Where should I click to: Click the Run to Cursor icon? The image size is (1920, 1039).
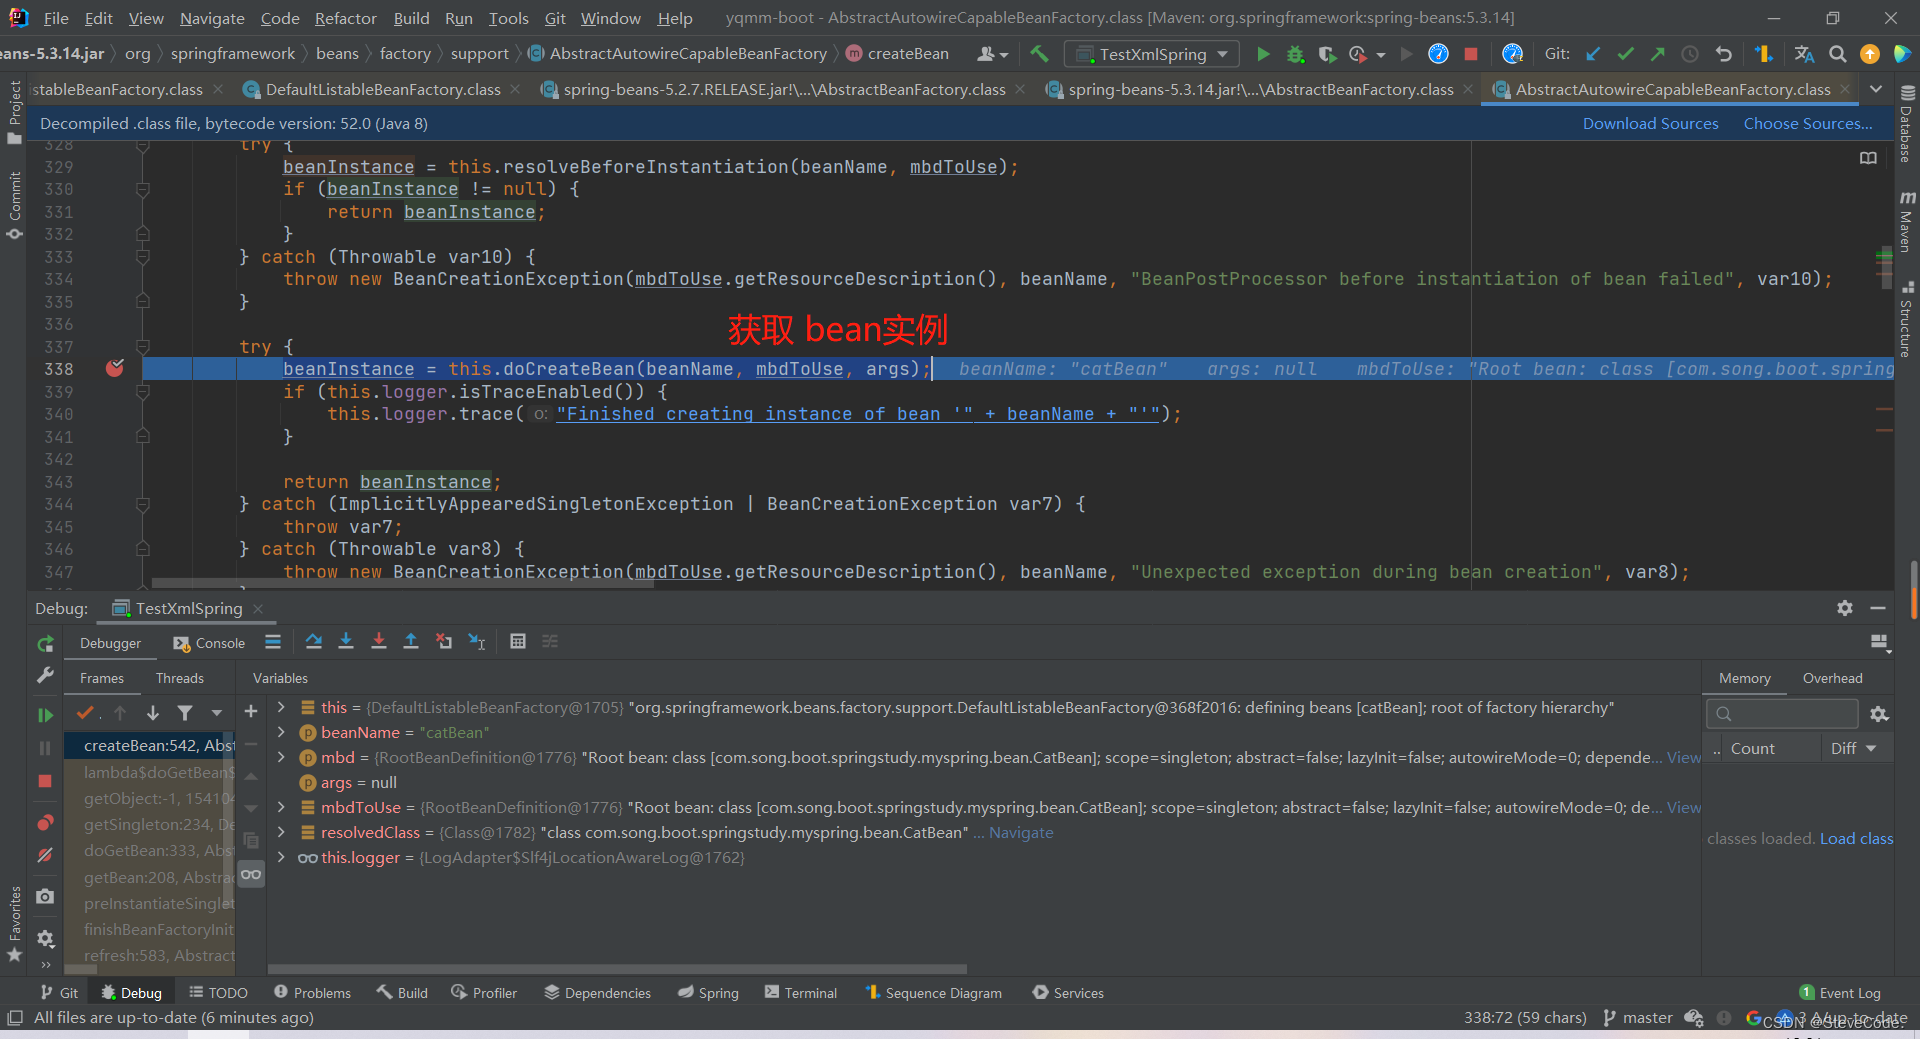coord(477,642)
